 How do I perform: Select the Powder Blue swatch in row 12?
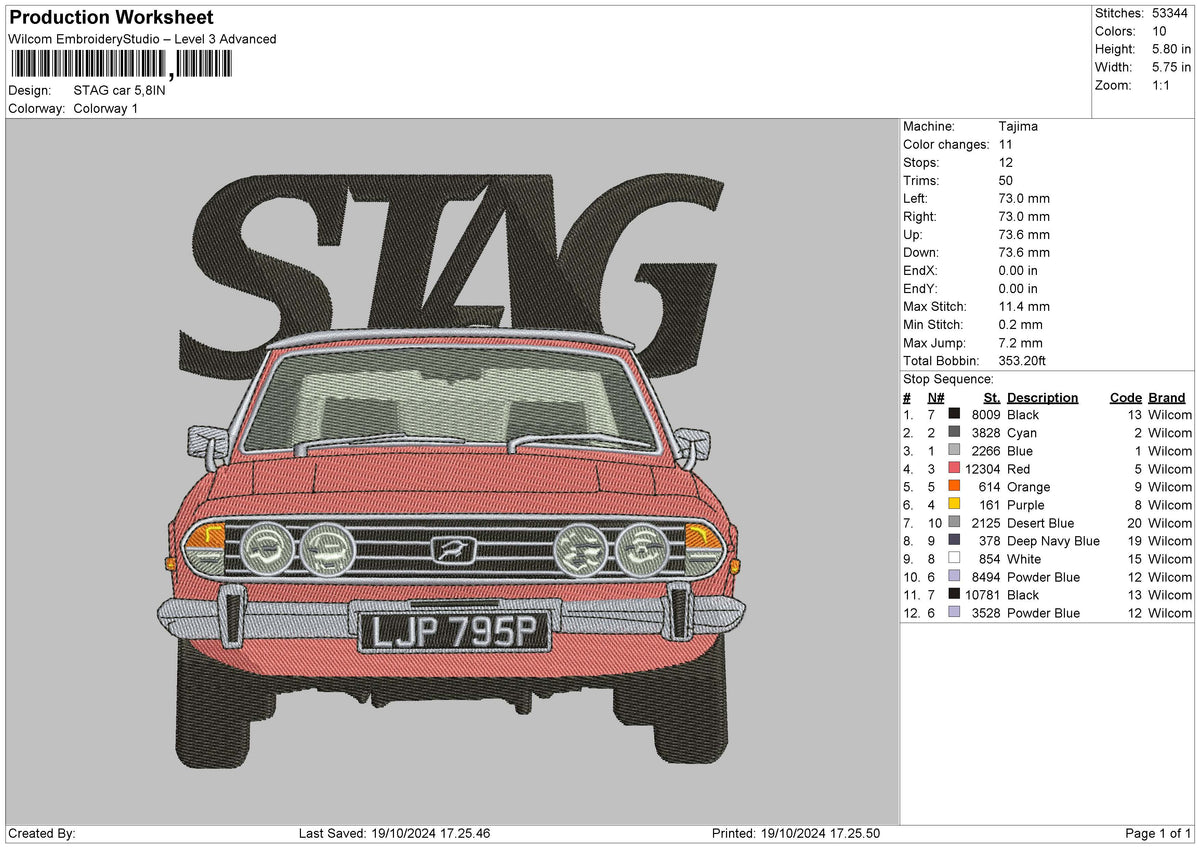coord(954,613)
